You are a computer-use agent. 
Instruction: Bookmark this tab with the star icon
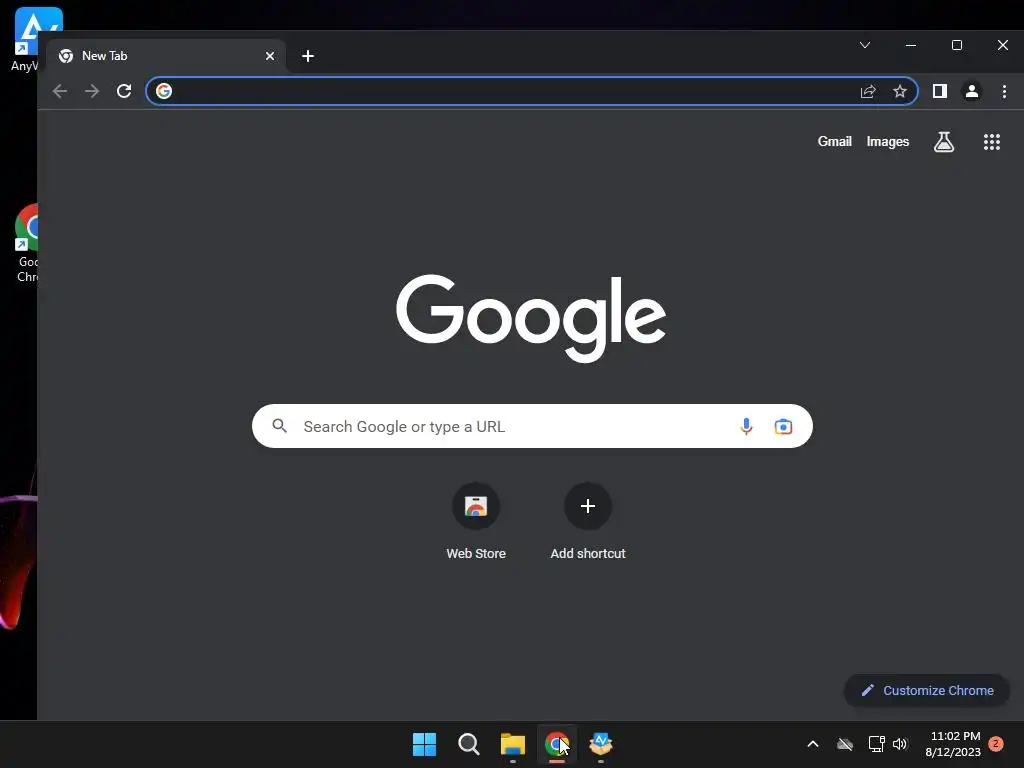point(900,91)
